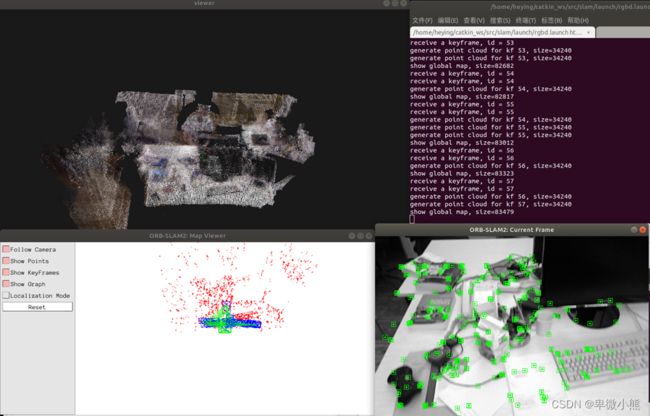Image resolution: width=650 pixels, height=416 pixels.
Task: Close the point cloud viewer window
Action: pyautogui.click(x=404, y=3)
